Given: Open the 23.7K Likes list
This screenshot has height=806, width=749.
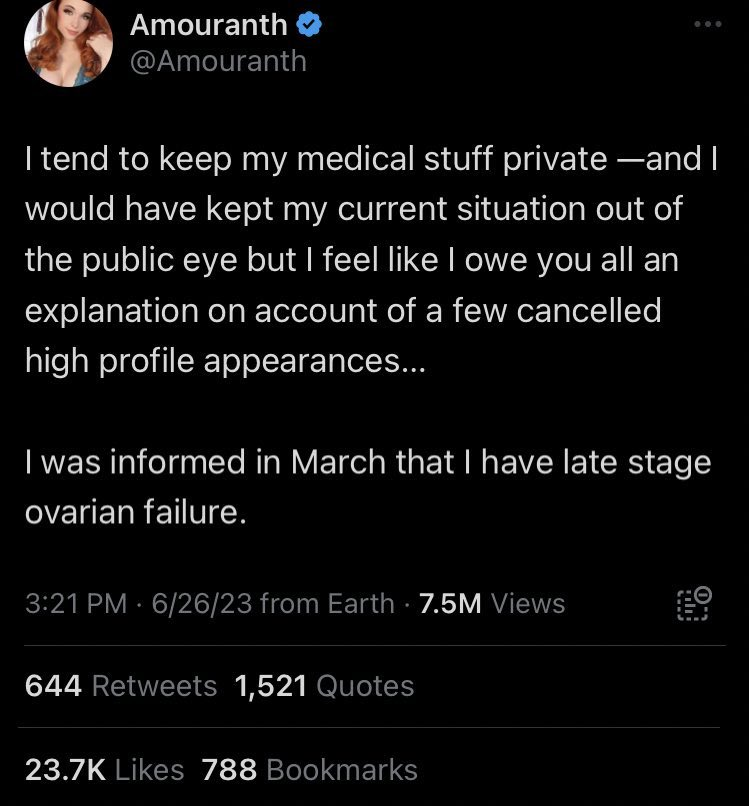Looking at the screenshot, I should 104,769.
